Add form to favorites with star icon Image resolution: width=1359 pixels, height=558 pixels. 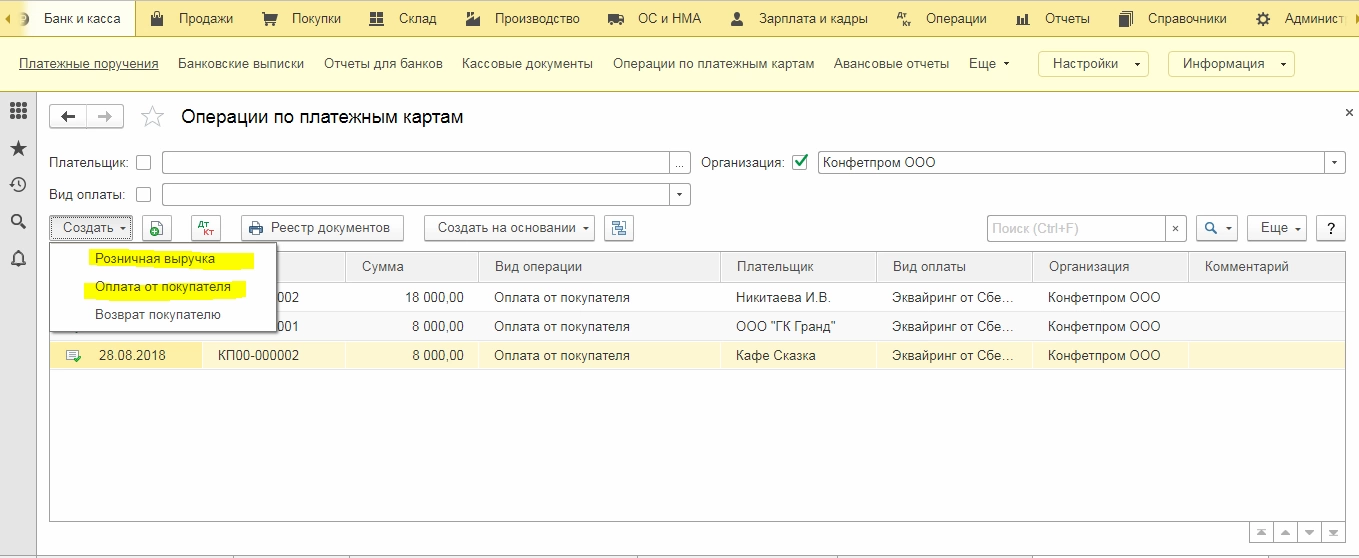(x=152, y=117)
